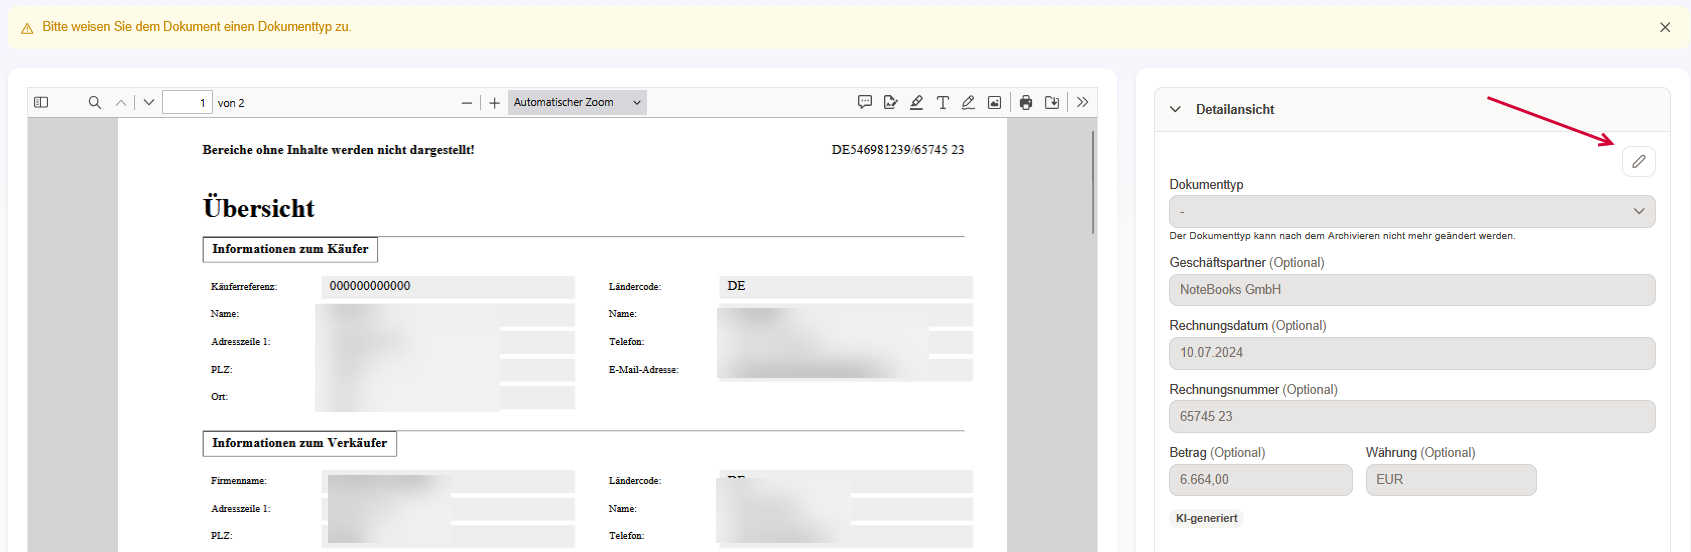
Task: Print the document
Action: [x=1026, y=102]
